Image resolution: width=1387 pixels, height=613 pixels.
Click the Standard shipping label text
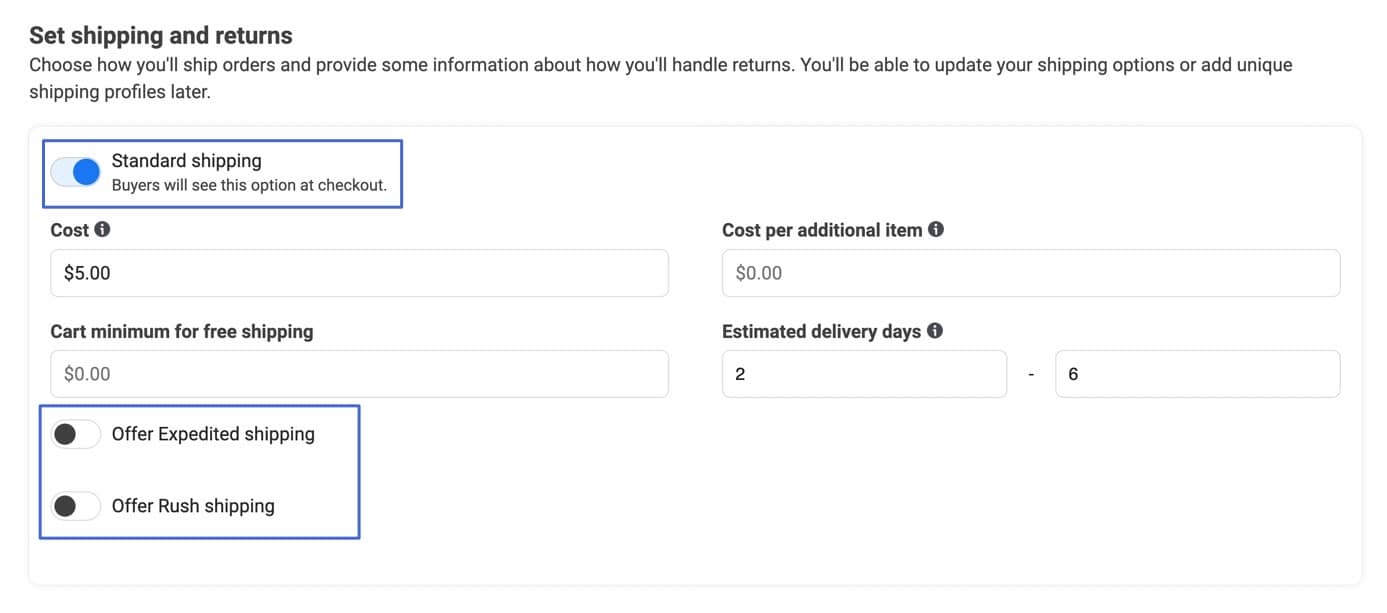186,160
